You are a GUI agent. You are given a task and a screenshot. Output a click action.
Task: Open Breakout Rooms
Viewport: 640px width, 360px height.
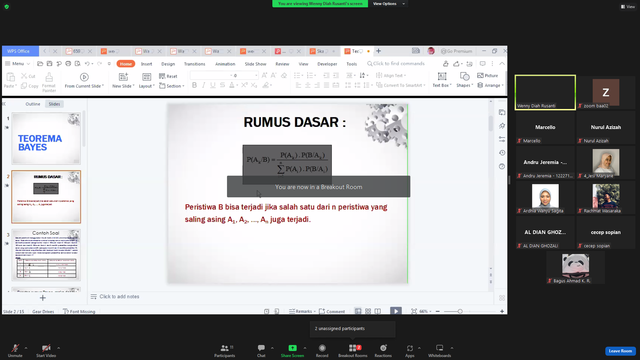click(x=353, y=350)
